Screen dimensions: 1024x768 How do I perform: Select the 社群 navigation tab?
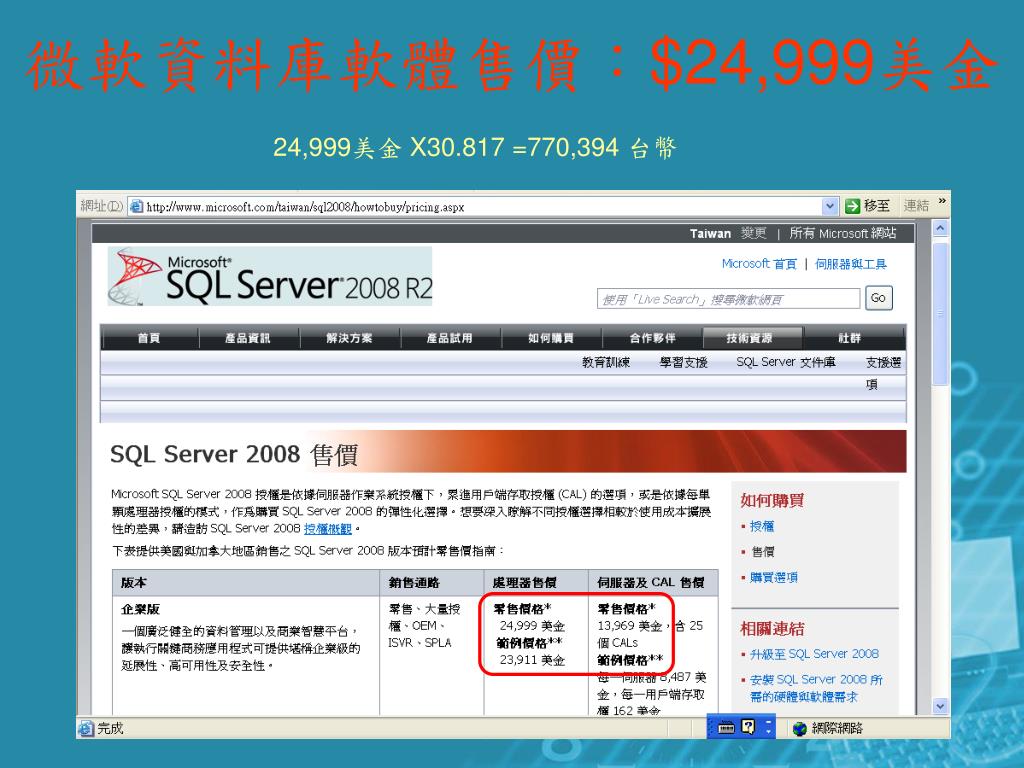pyautogui.click(x=850, y=338)
